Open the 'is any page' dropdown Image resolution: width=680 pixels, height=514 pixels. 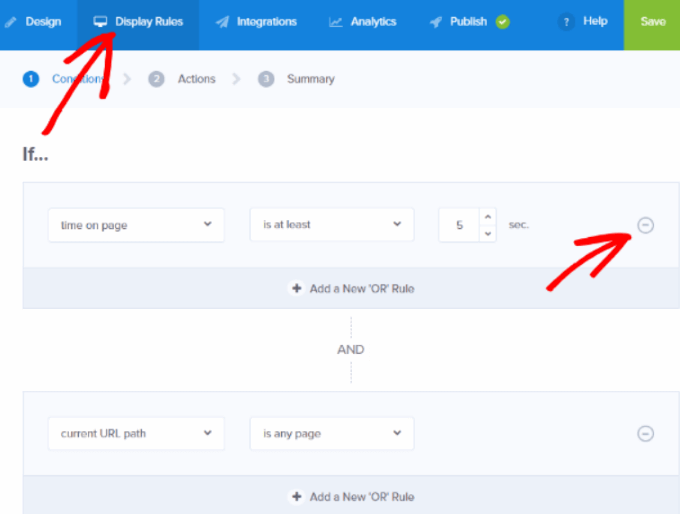[x=332, y=433]
